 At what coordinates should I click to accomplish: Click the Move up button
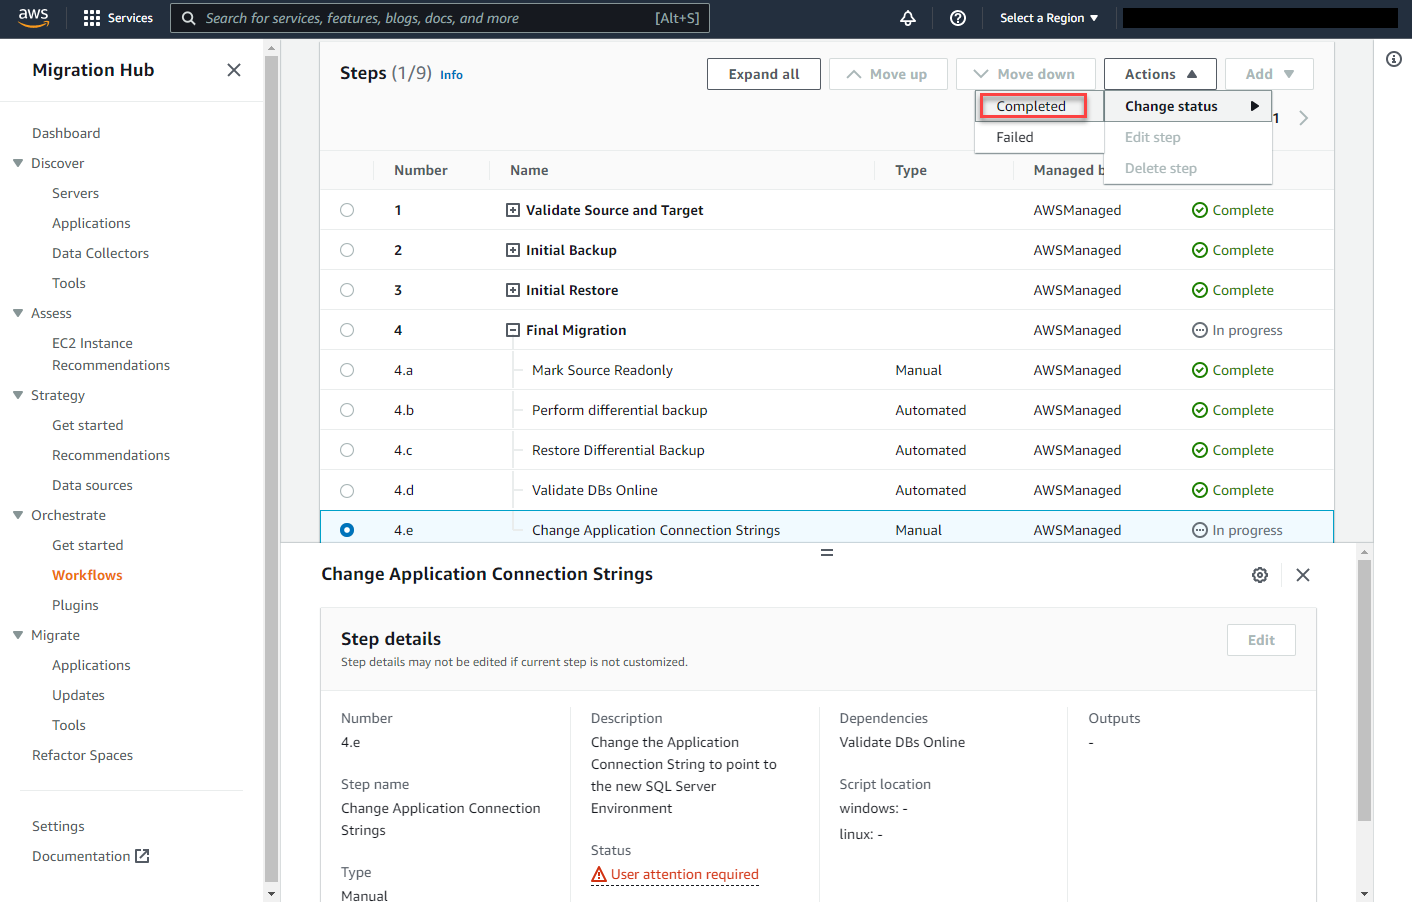coord(888,74)
